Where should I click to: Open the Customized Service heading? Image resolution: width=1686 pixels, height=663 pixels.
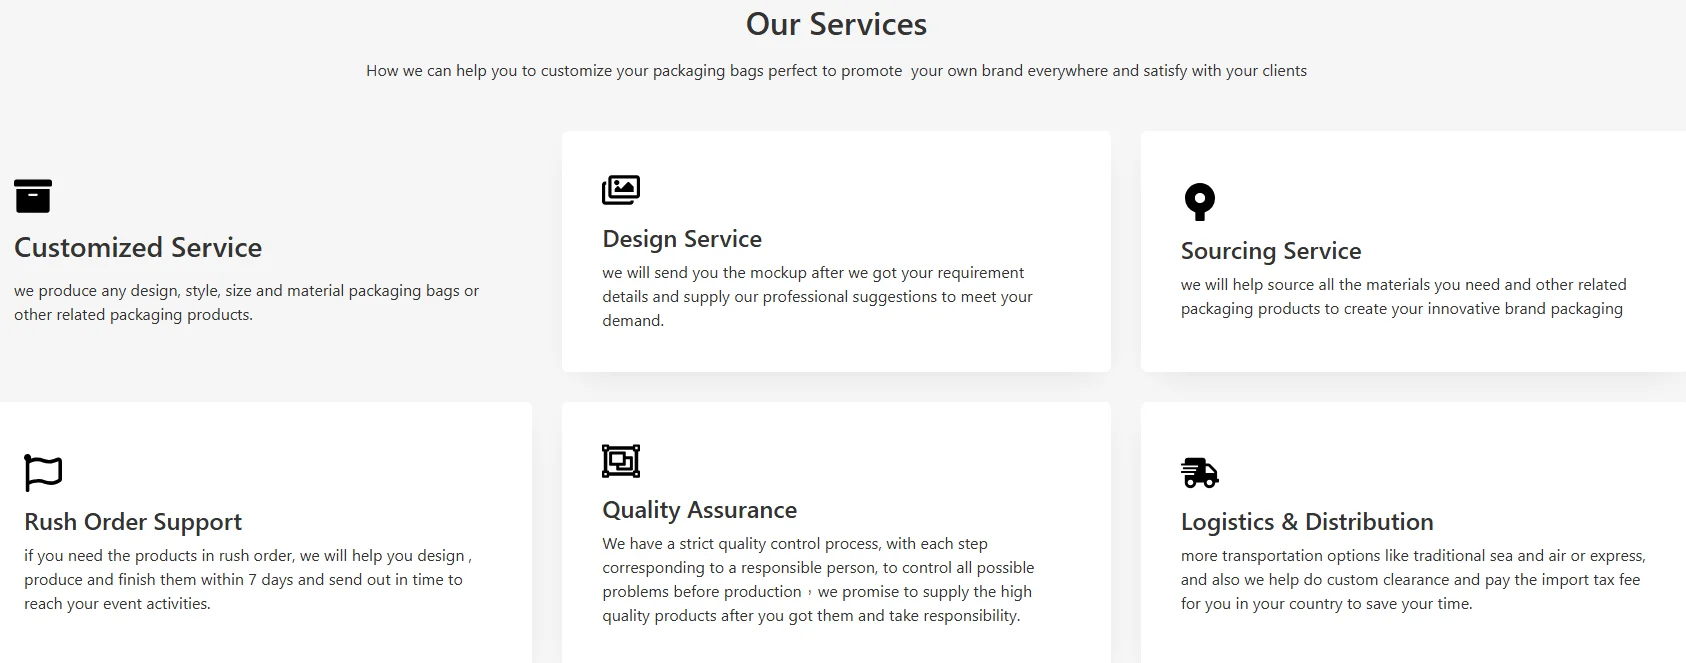tap(138, 247)
